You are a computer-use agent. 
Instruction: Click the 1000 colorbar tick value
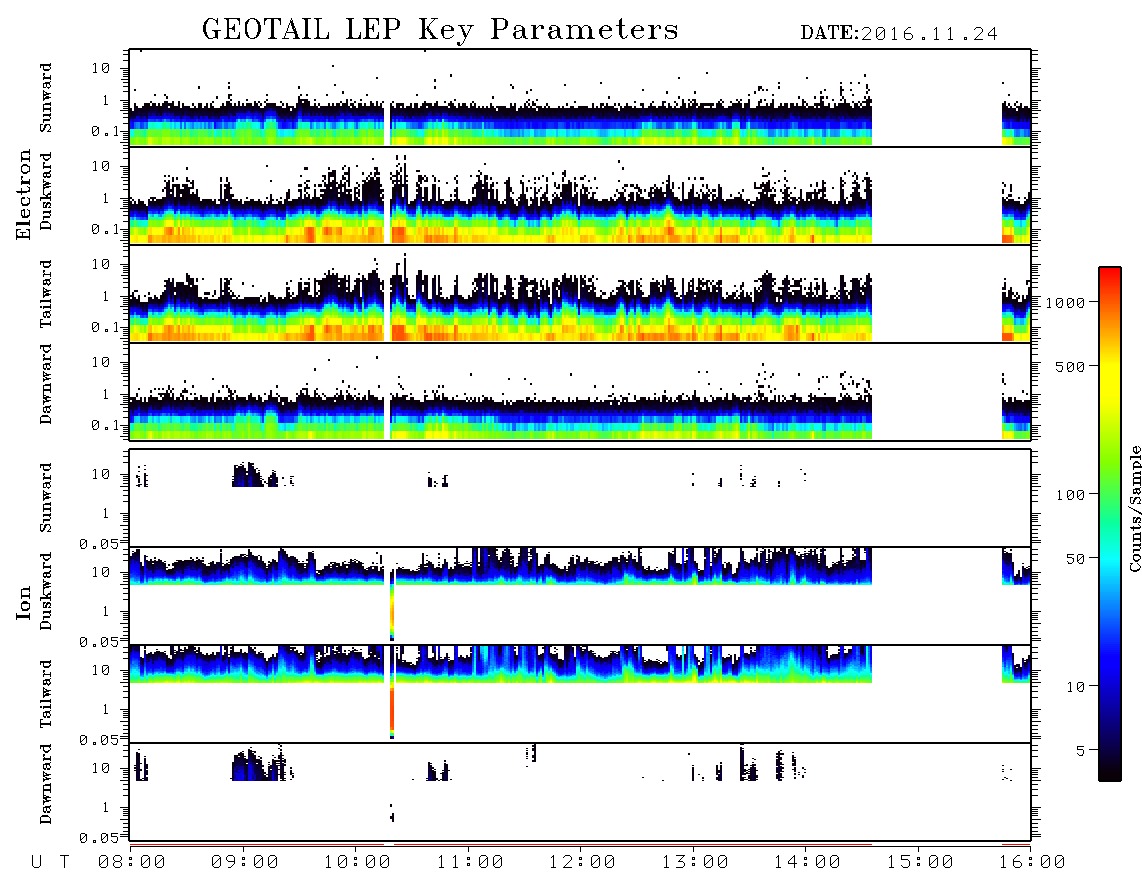point(1065,302)
